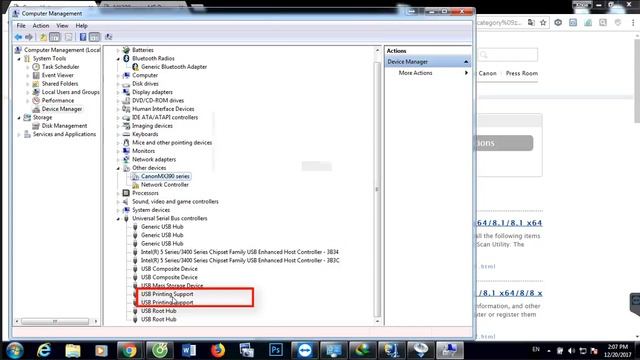Click the bookmark star in Chrome
This screenshot has height=360, width=640.
(543, 23)
